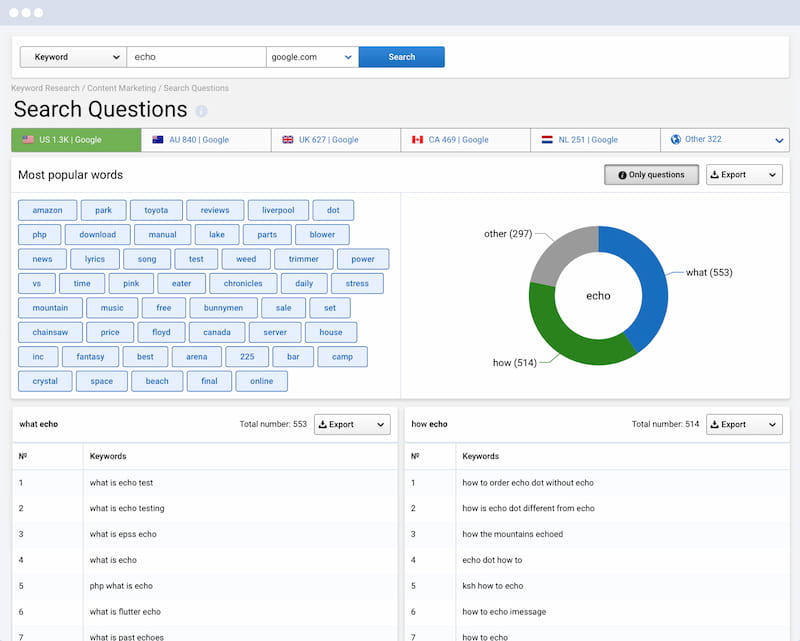The width and height of the screenshot is (800, 641).
Task: Expand the Other 322 countries chevron
Action: coord(779,141)
